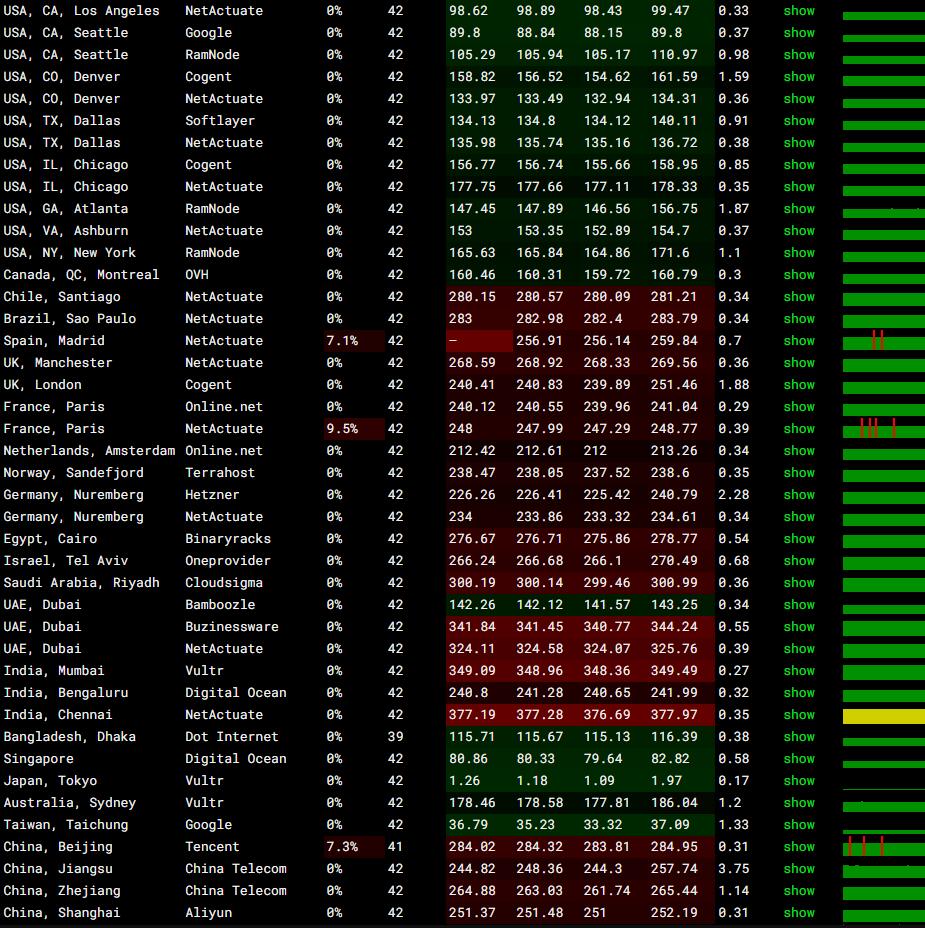The width and height of the screenshot is (925, 928).
Task: Click show link for Los Angeles NetActuate
Action: (x=799, y=11)
